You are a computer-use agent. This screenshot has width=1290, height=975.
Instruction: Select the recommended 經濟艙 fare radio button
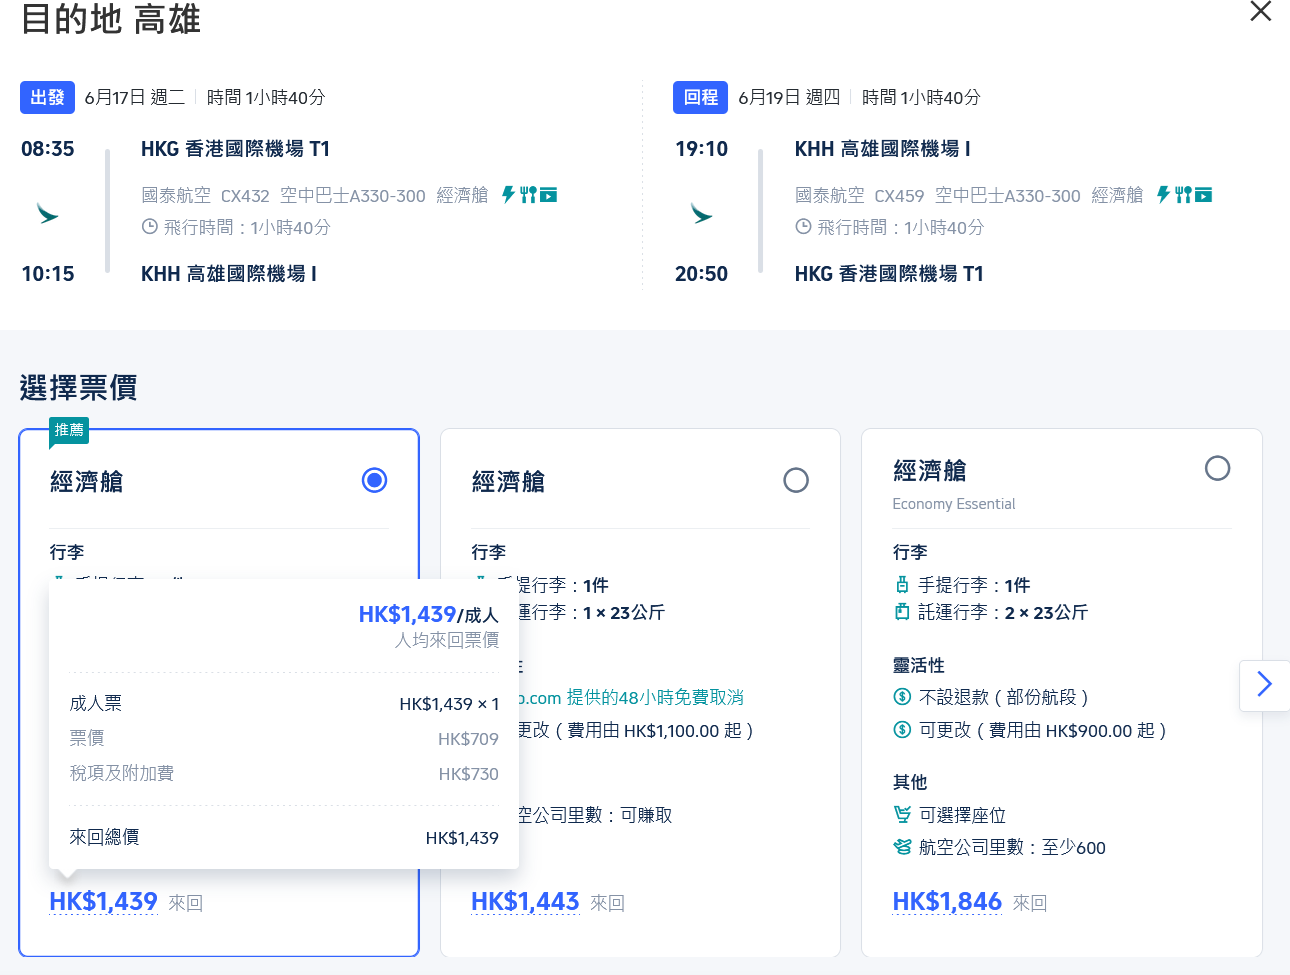point(374,481)
